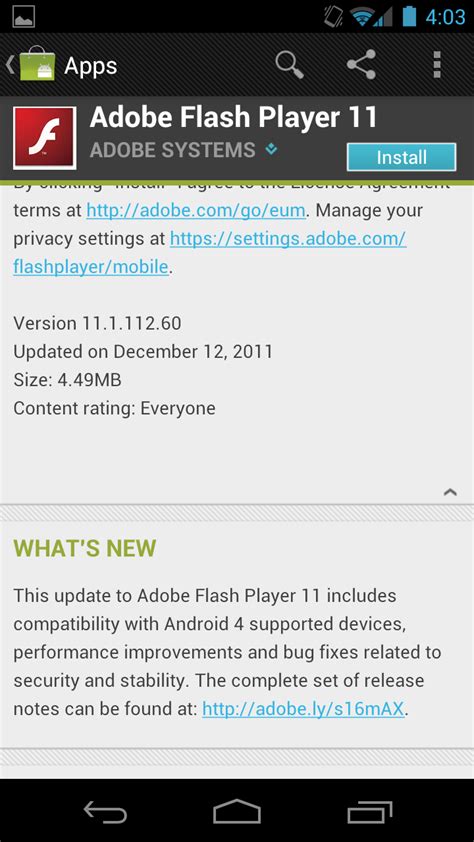Tap the Adobe Flash Player app icon
This screenshot has height=842, width=474.
45,138
